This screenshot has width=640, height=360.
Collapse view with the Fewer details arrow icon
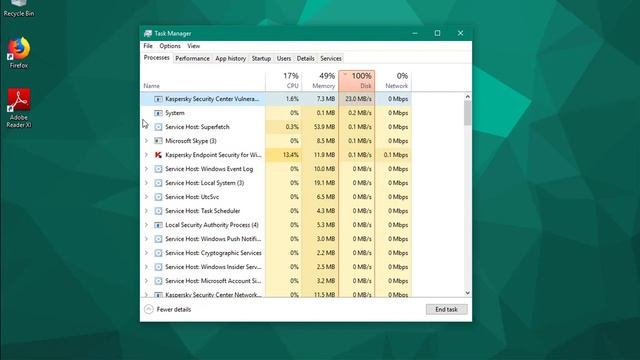click(x=149, y=309)
